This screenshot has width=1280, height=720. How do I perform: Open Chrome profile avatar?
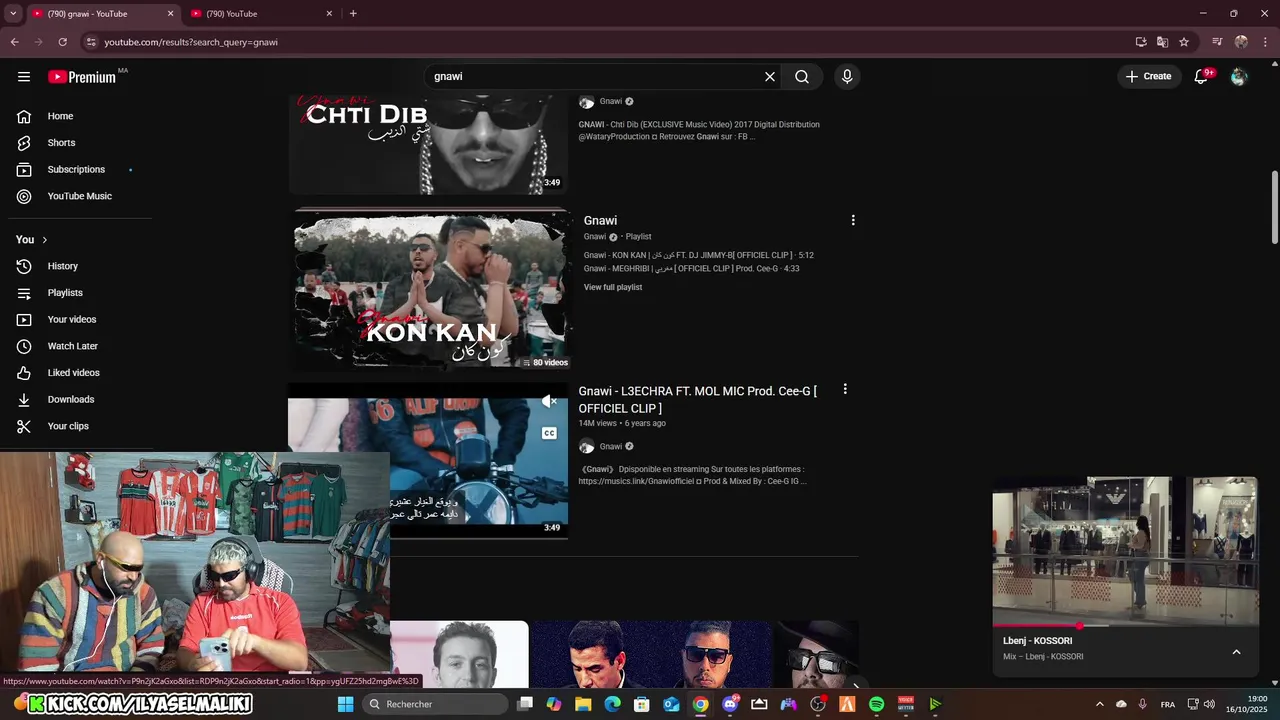(1241, 42)
